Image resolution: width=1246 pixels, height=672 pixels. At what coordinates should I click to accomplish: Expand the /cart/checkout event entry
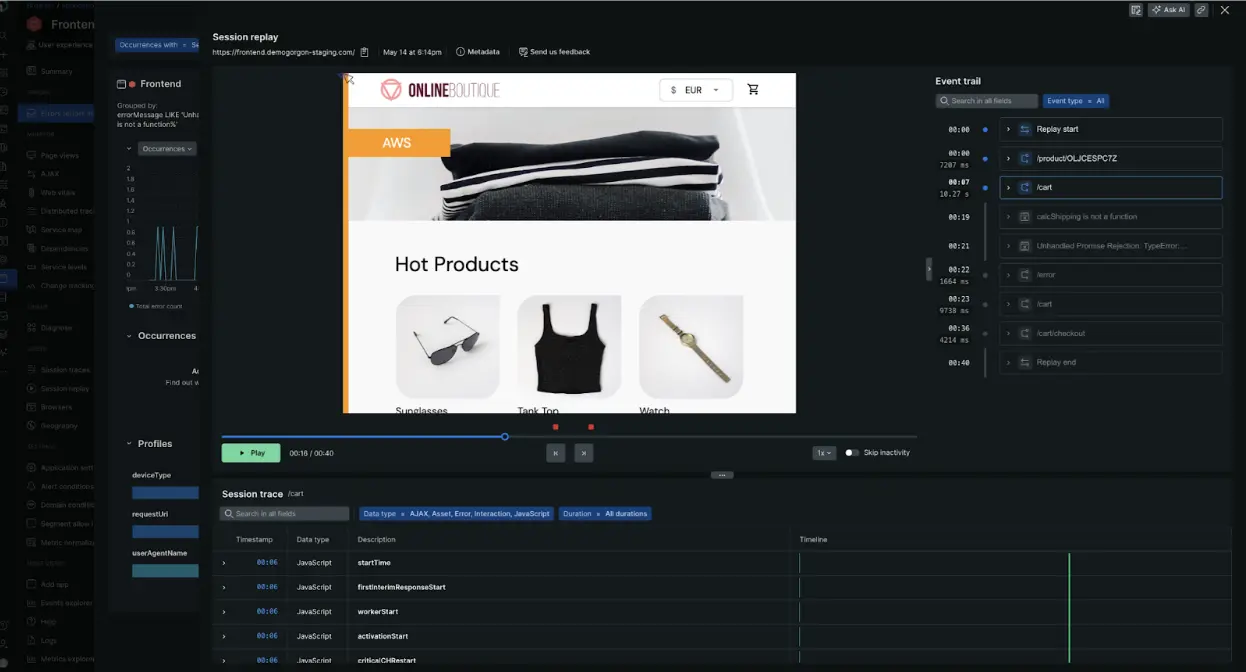(1008, 333)
